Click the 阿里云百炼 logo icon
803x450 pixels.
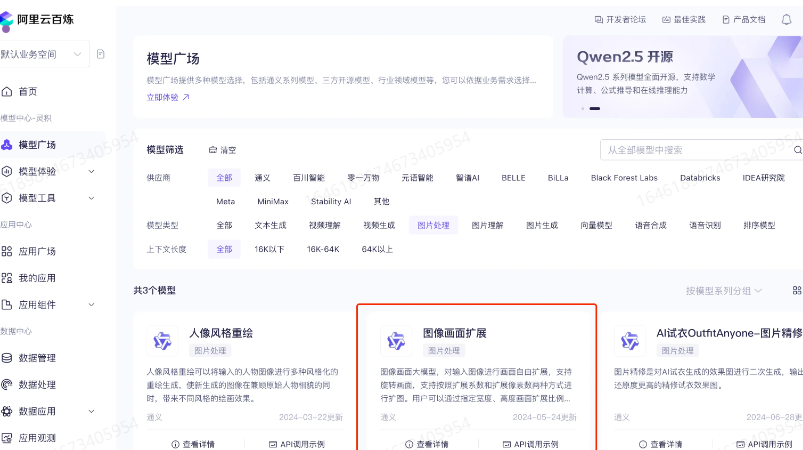(6, 21)
